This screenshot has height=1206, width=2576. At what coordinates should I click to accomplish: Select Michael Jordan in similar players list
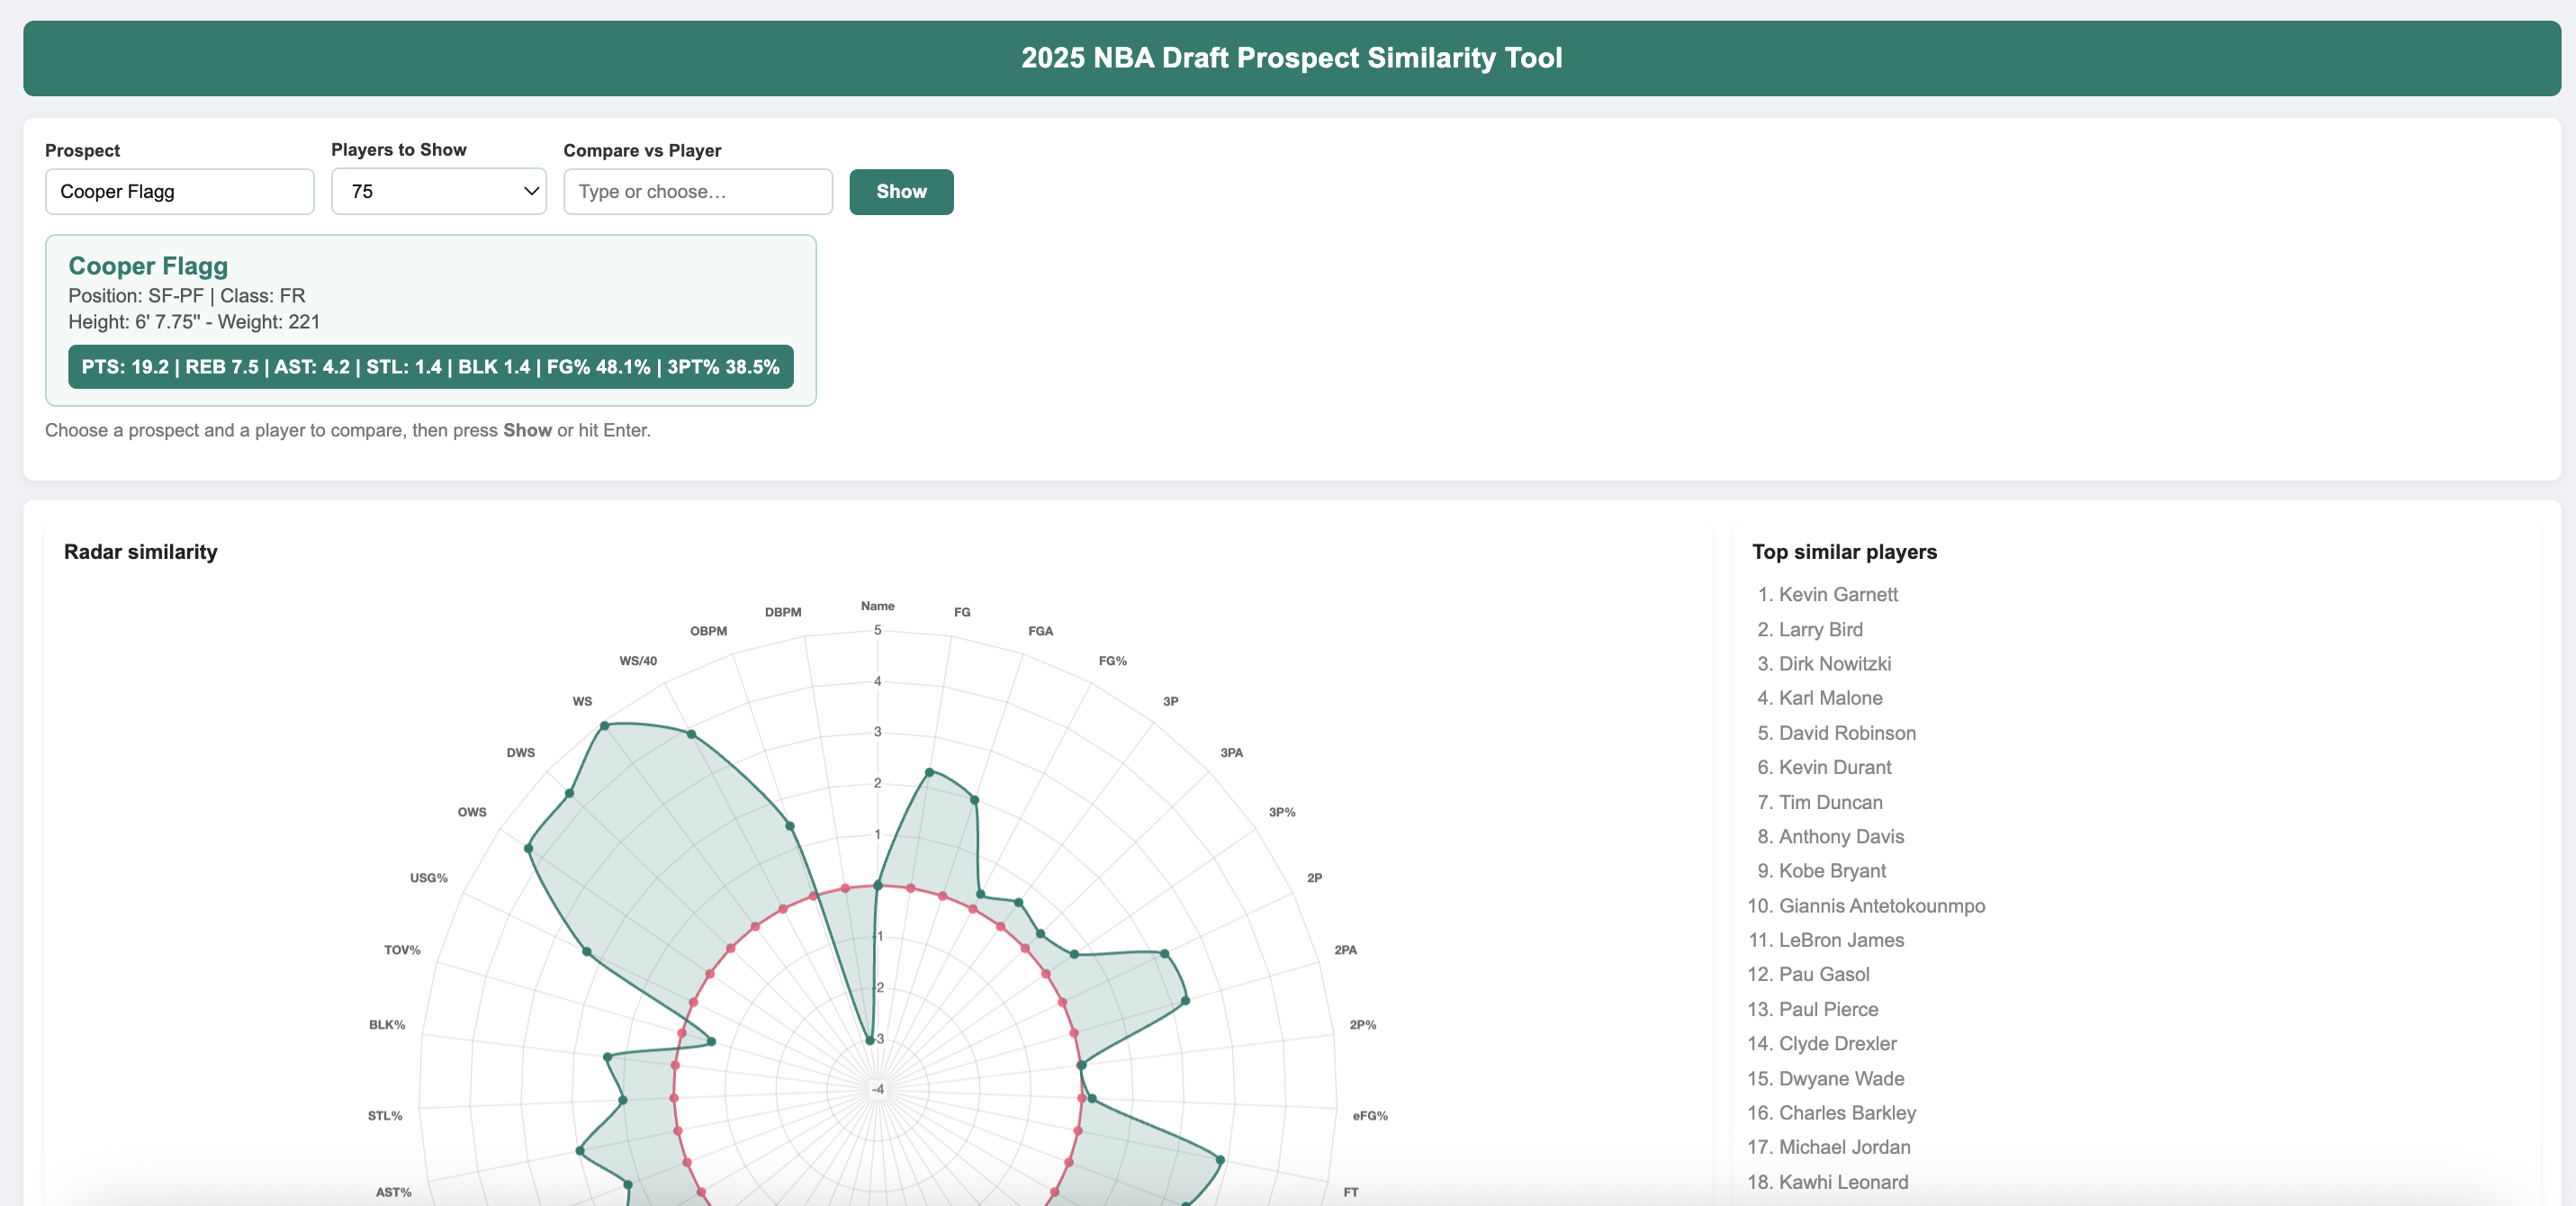[x=1844, y=1147]
